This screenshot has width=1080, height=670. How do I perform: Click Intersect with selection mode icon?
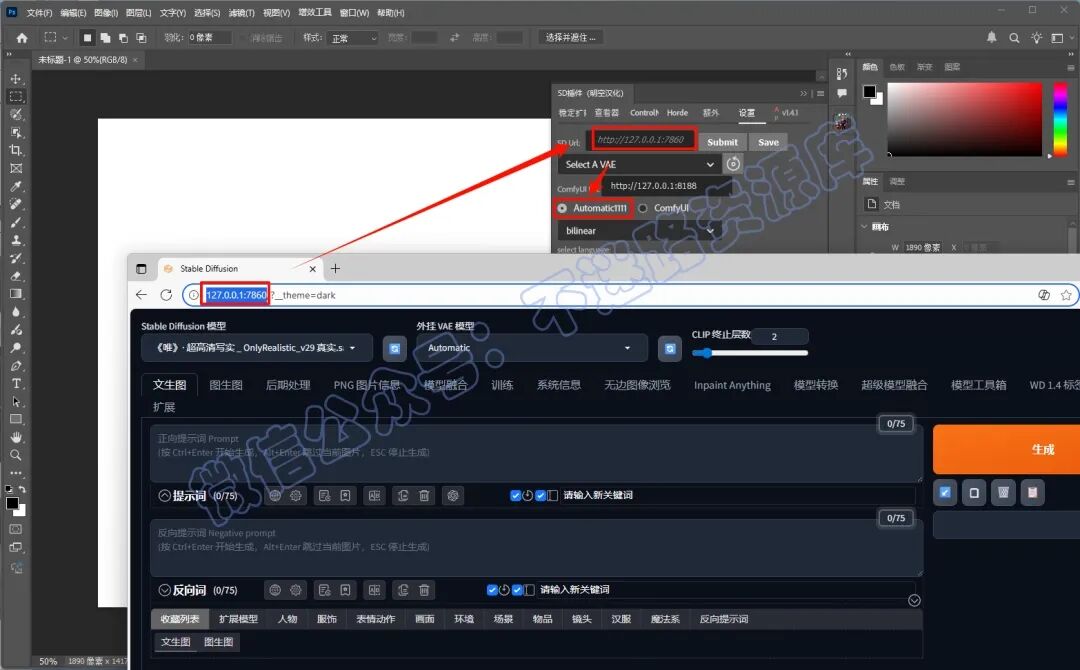pyautogui.click(x=141, y=38)
